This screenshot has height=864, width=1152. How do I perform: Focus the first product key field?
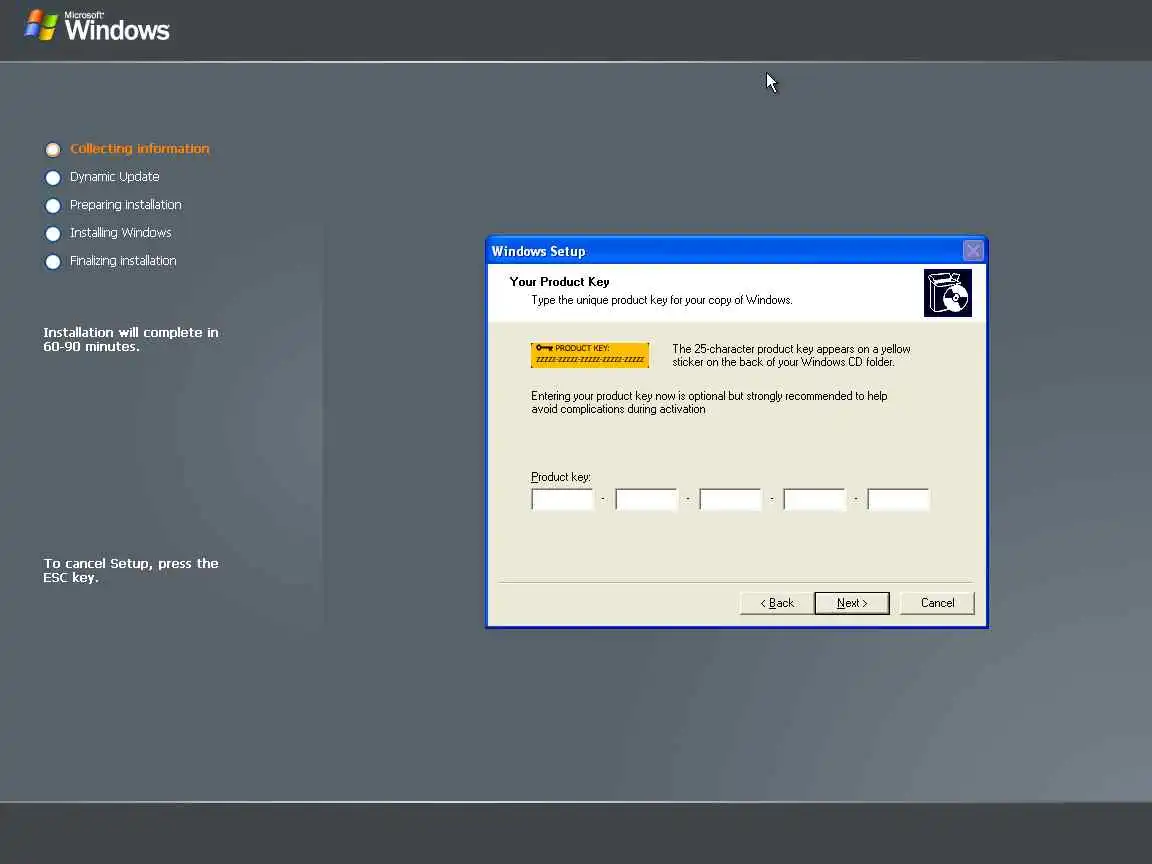click(562, 499)
